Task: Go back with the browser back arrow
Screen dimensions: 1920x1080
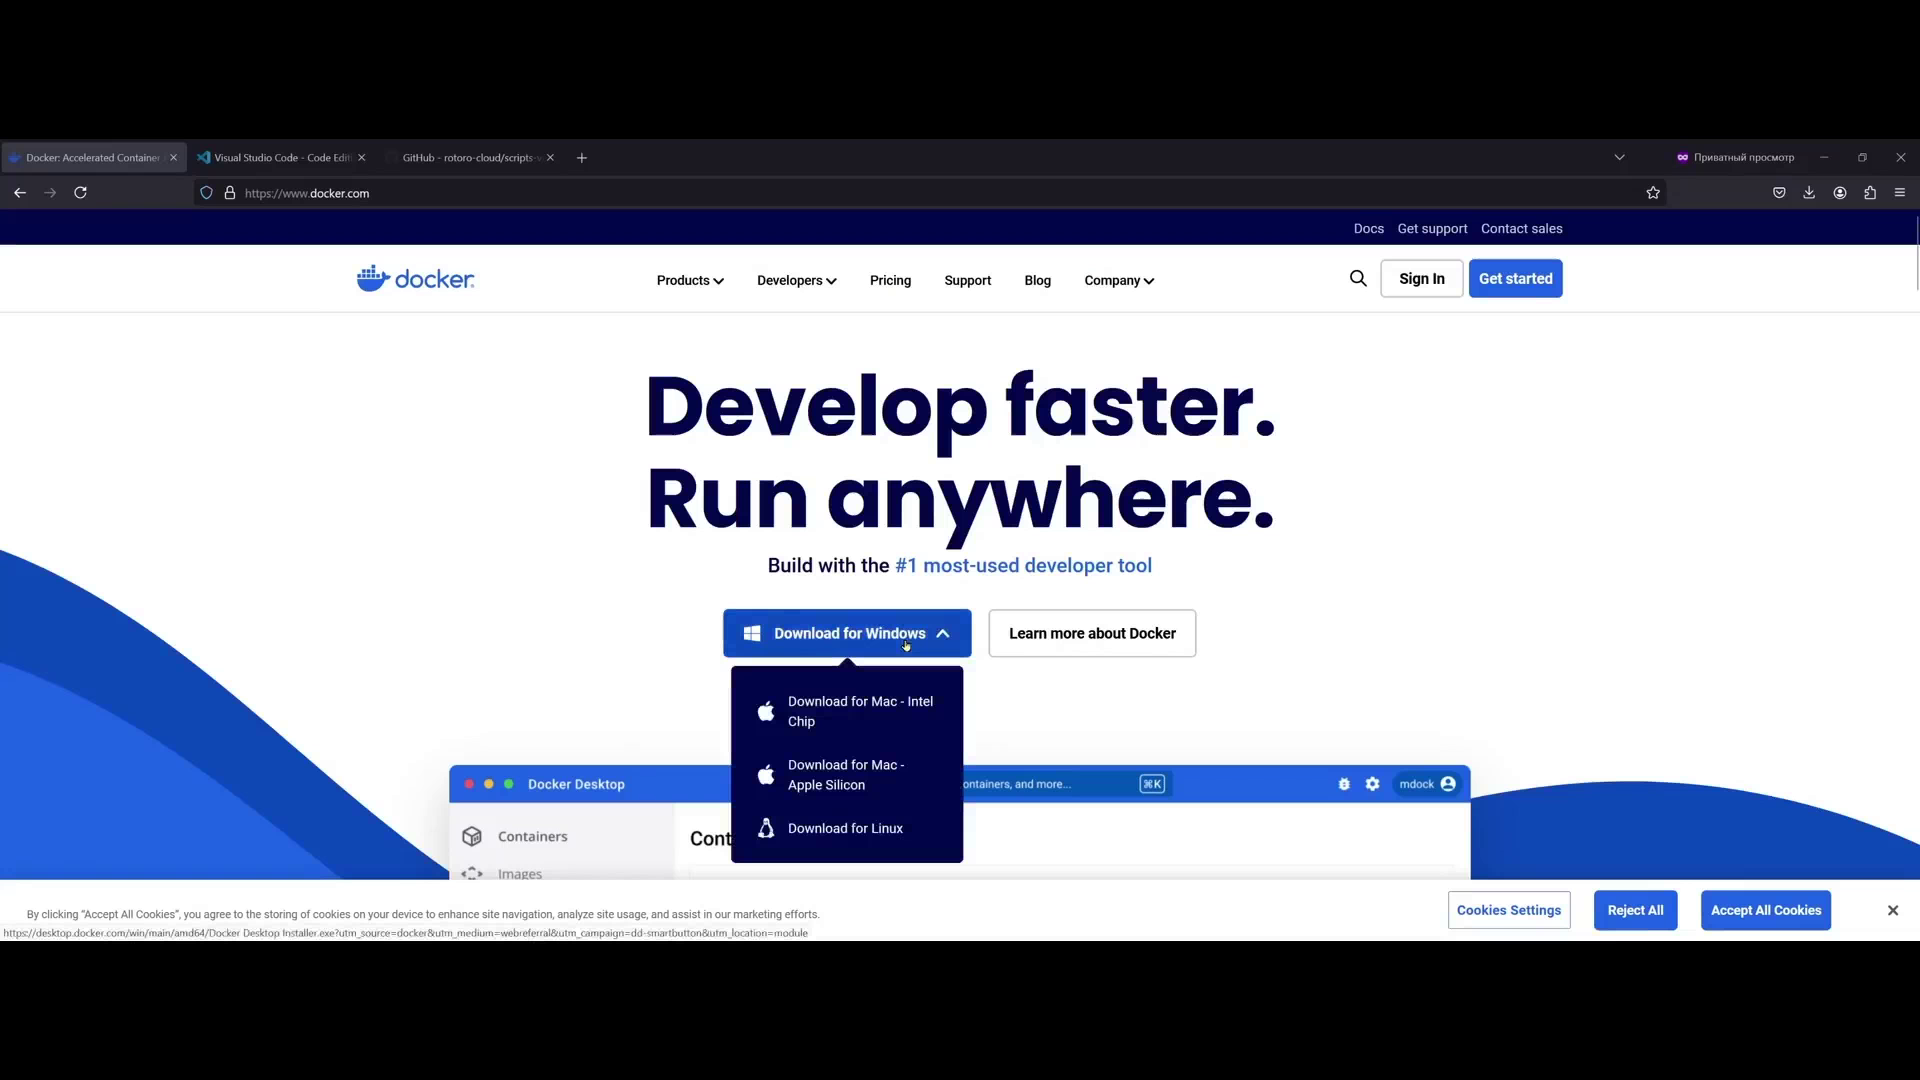Action: click(x=20, y=193)
